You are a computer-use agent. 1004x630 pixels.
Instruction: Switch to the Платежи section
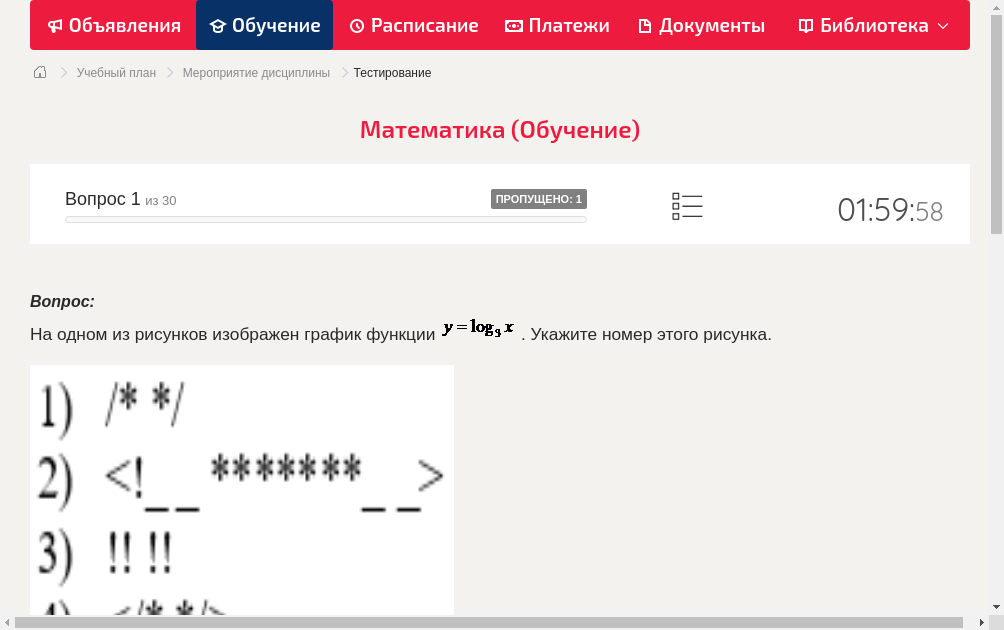coord(557,25)
